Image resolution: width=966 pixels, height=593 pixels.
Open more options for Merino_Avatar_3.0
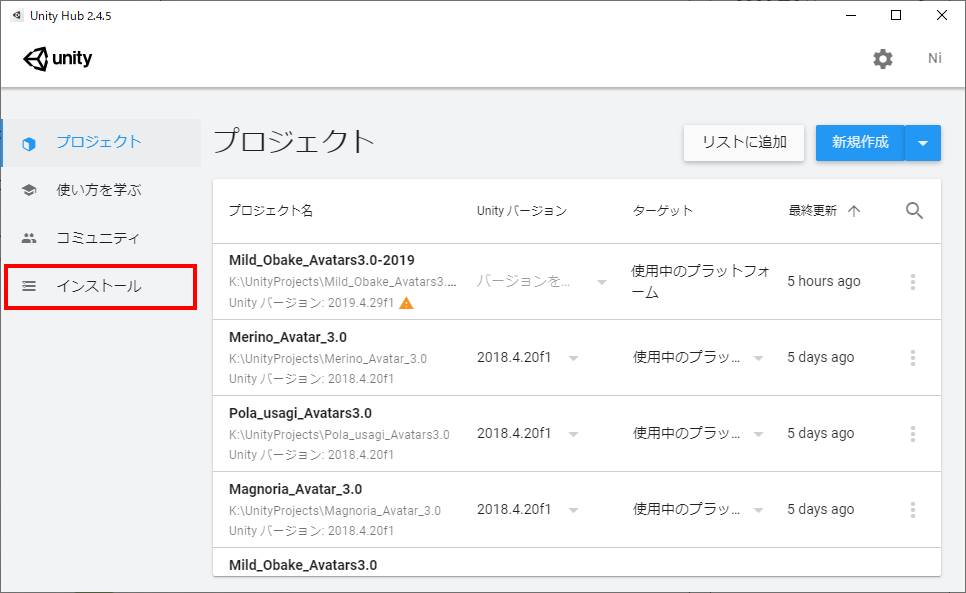coord(913,358)
